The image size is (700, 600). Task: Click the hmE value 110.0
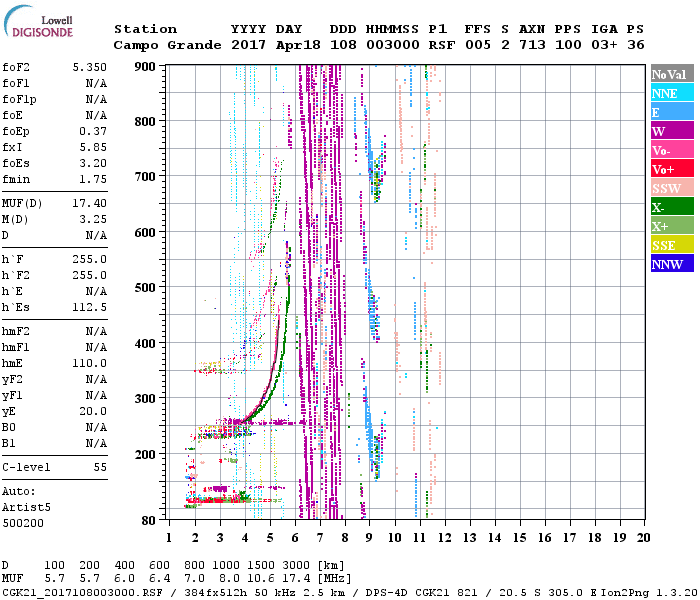point(89,363)
